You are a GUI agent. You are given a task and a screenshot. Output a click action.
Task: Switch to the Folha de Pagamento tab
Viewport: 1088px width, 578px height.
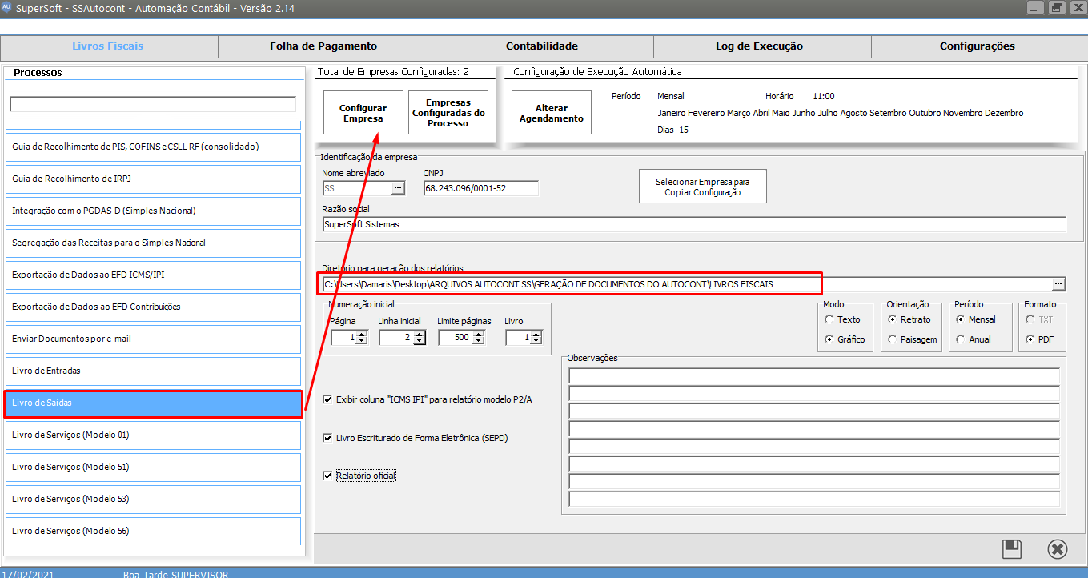323,46
